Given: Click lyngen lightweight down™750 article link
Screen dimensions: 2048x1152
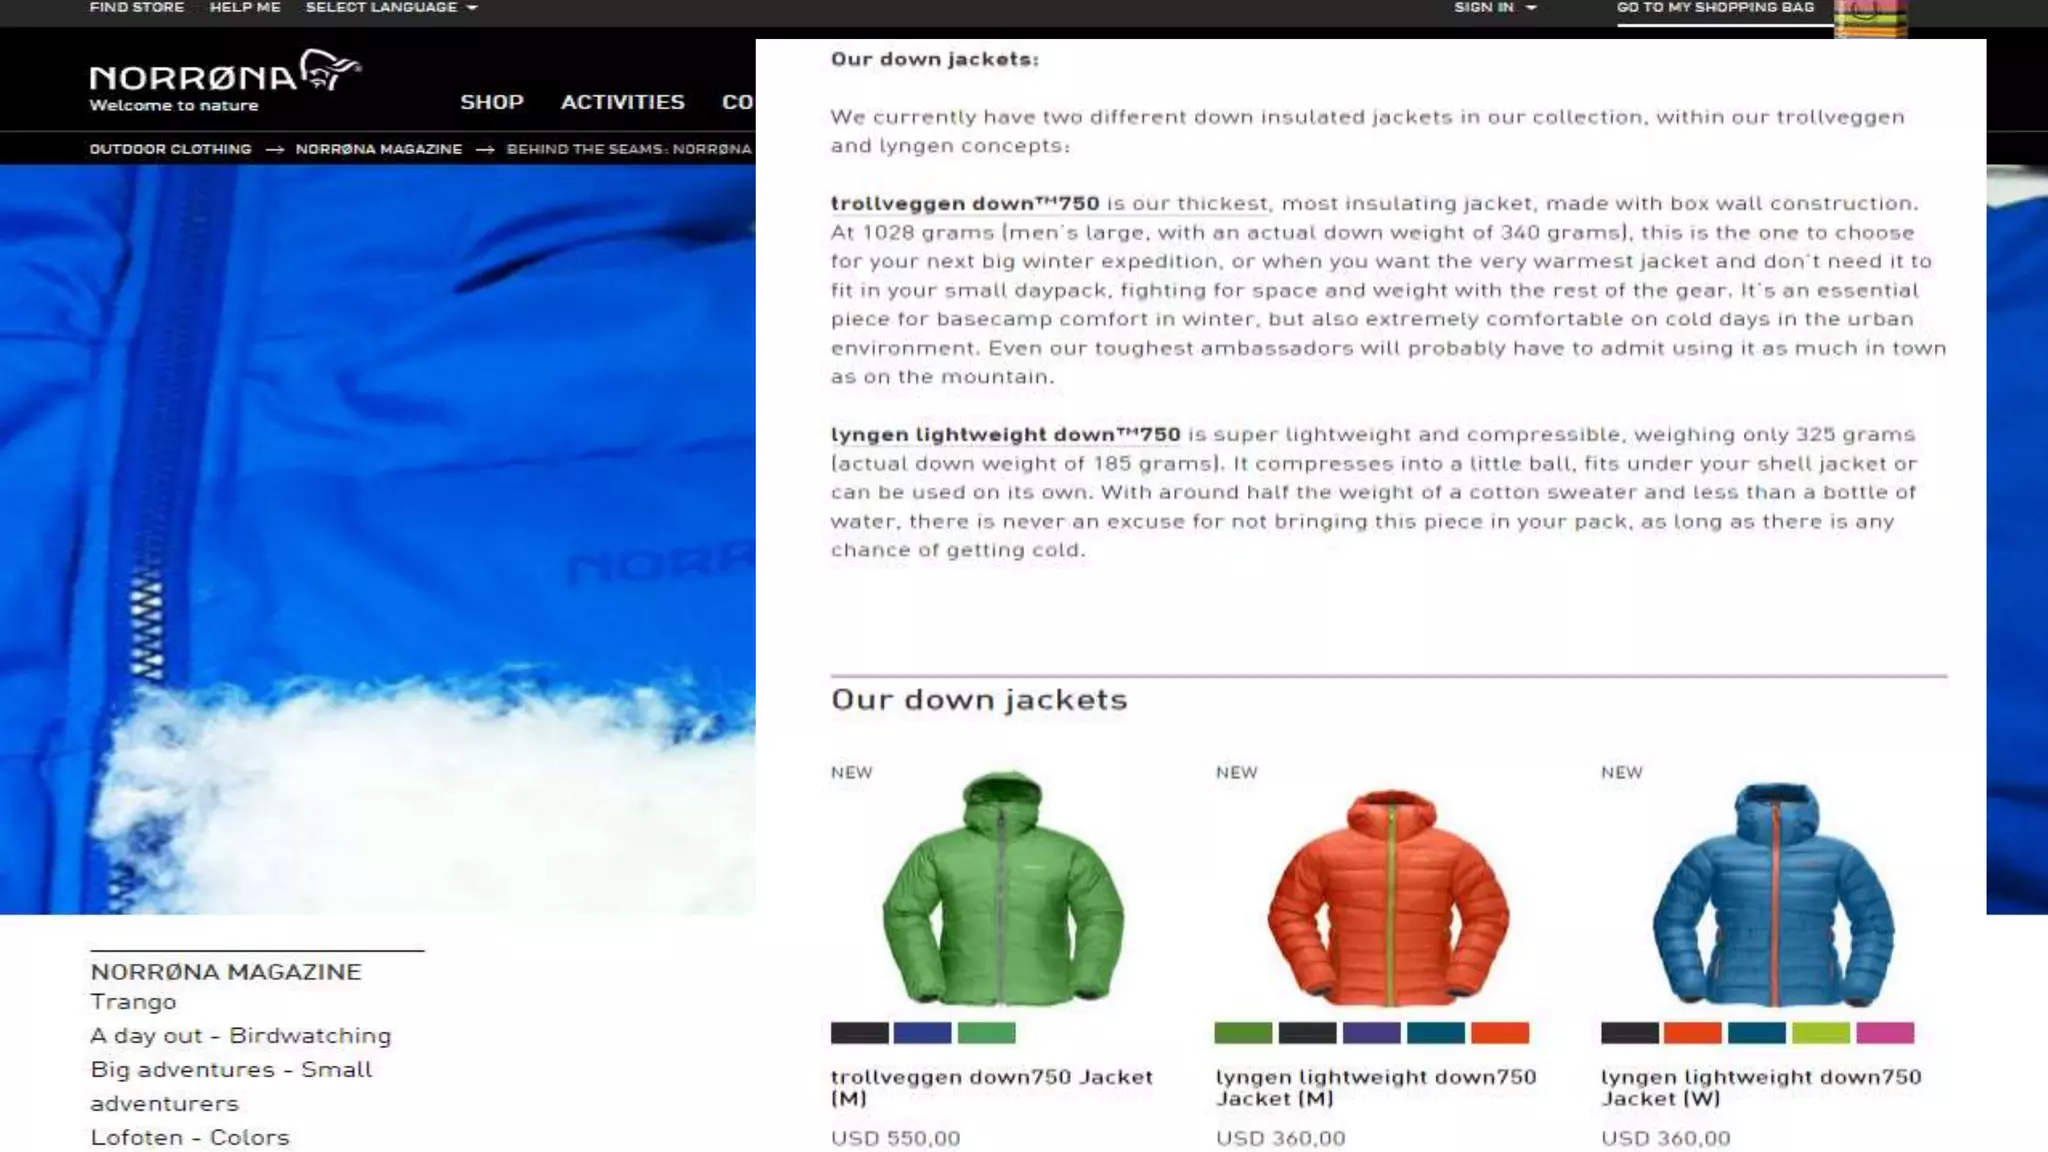Looking at the screenshot, I should (1005, 434).
